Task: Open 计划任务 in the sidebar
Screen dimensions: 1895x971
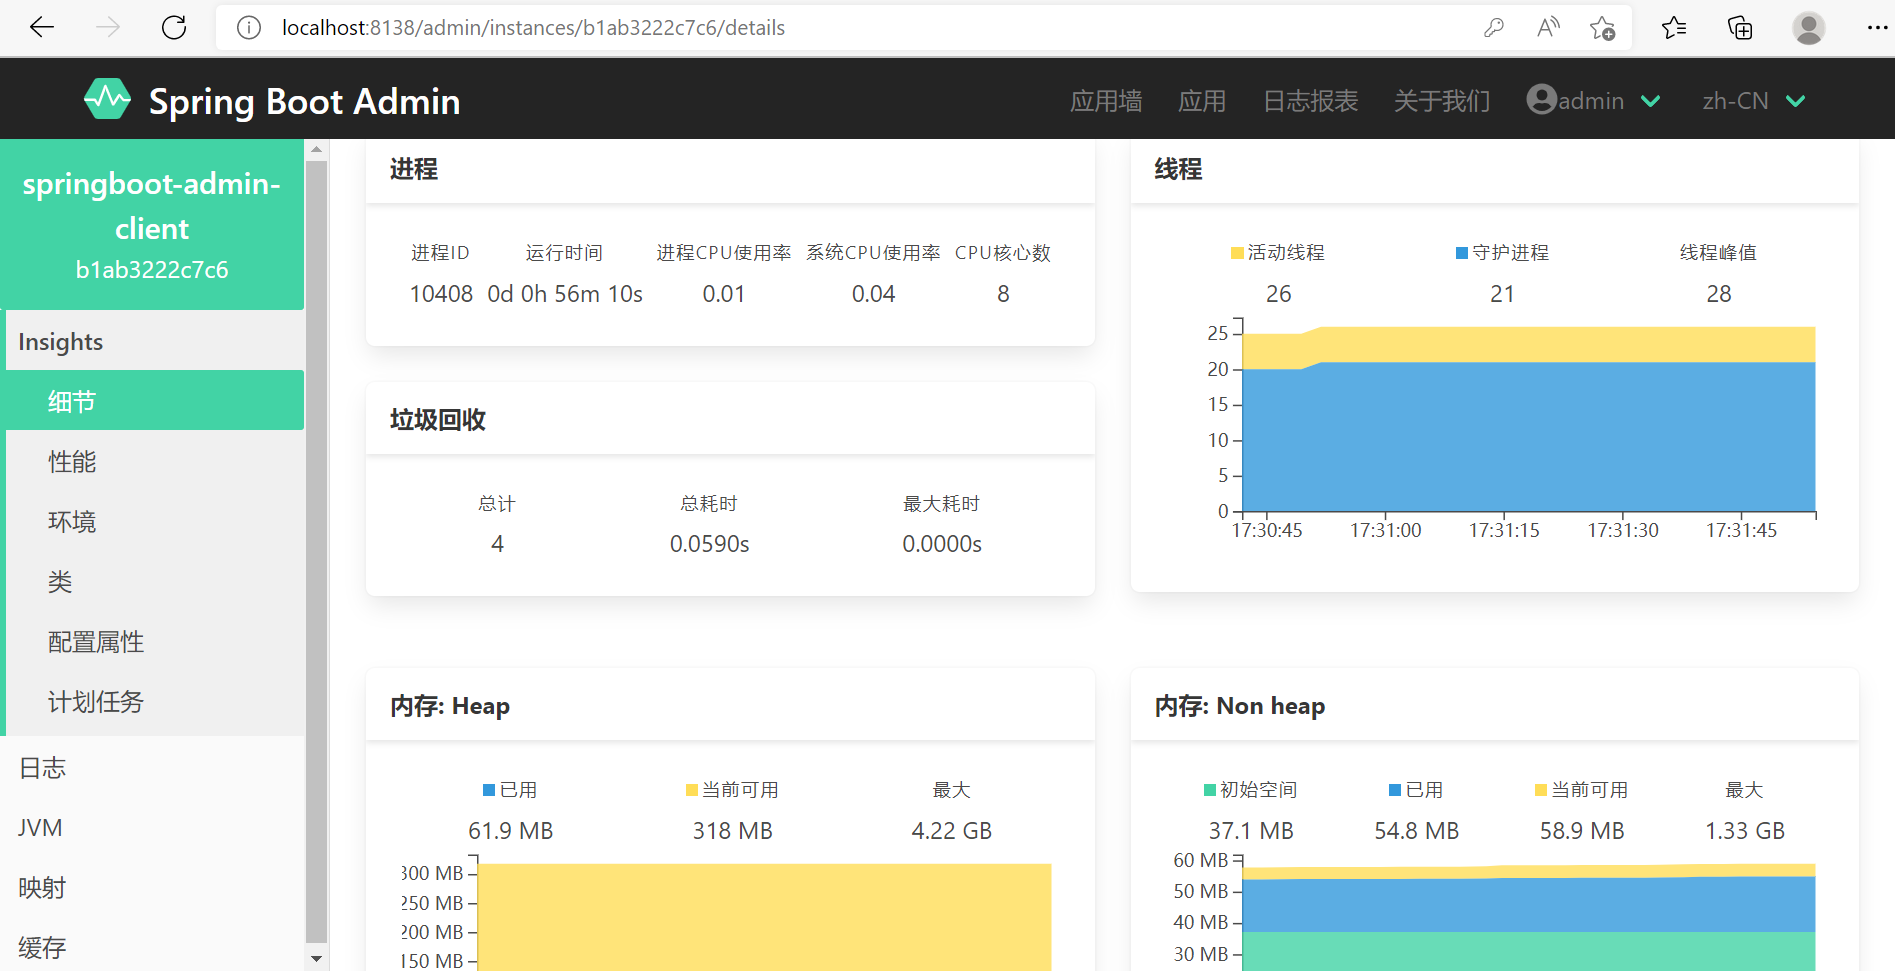Action: click(155, 701)
